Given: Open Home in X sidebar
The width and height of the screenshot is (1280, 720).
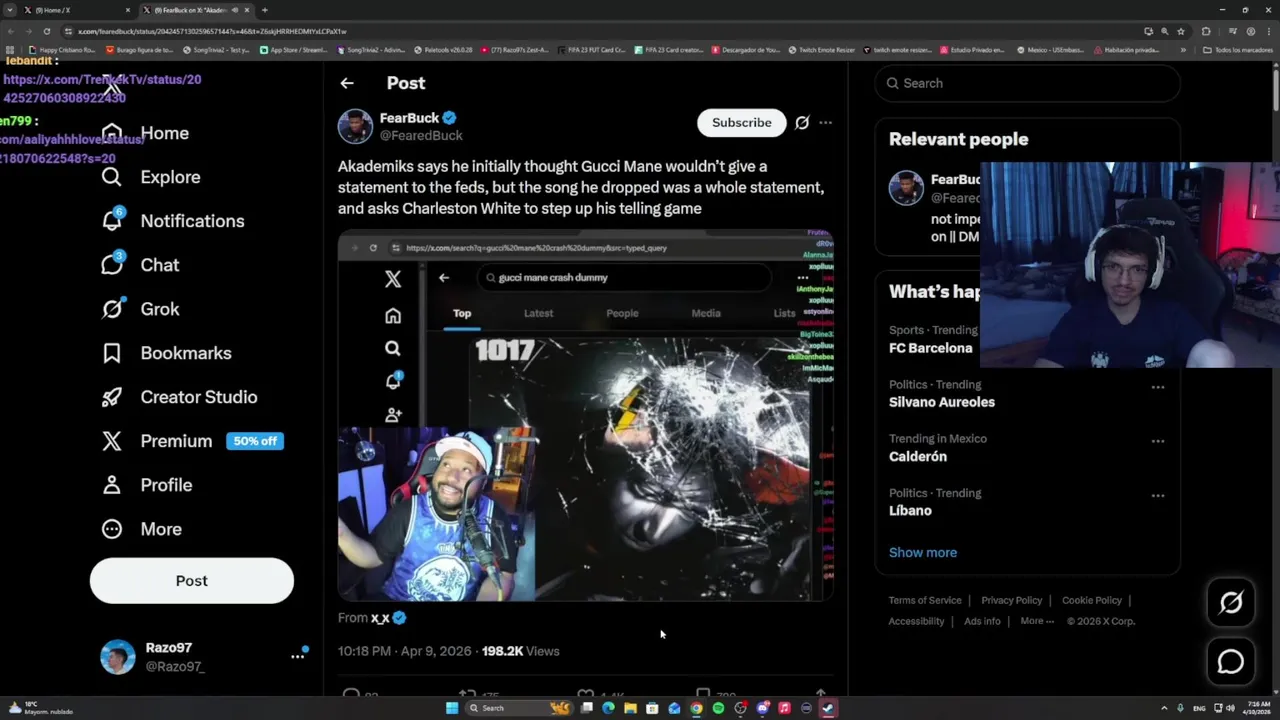Looking at the screenshot, I should click(x=146, y=133).
